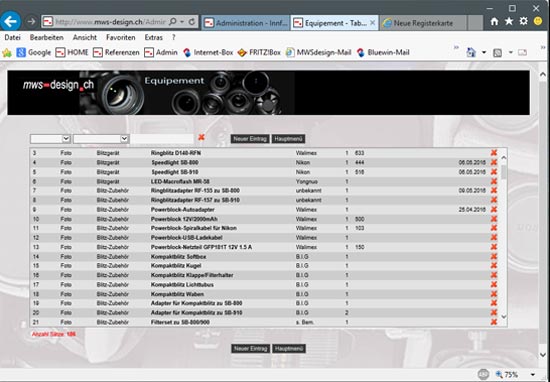Click red X to clear the filter field
The height and width of the screenshot is (382, 550).
pyautogui.click(x=201, y=138)
